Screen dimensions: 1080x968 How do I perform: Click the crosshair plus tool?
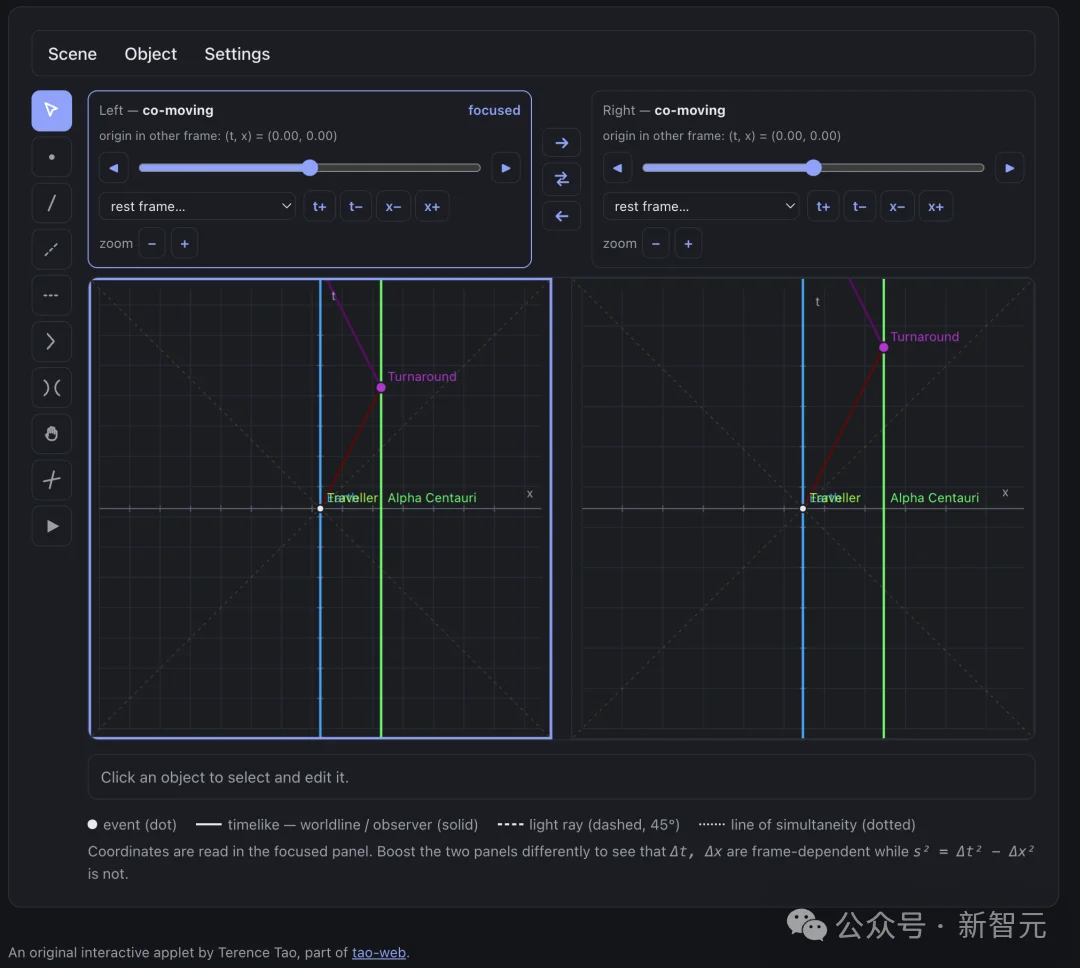52,480
